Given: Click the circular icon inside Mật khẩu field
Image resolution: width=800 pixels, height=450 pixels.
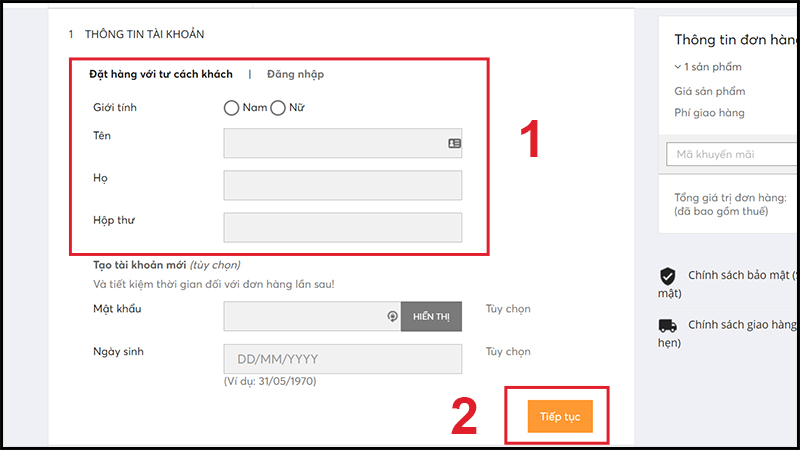Looking at the screenshot, I should (392, 316).
